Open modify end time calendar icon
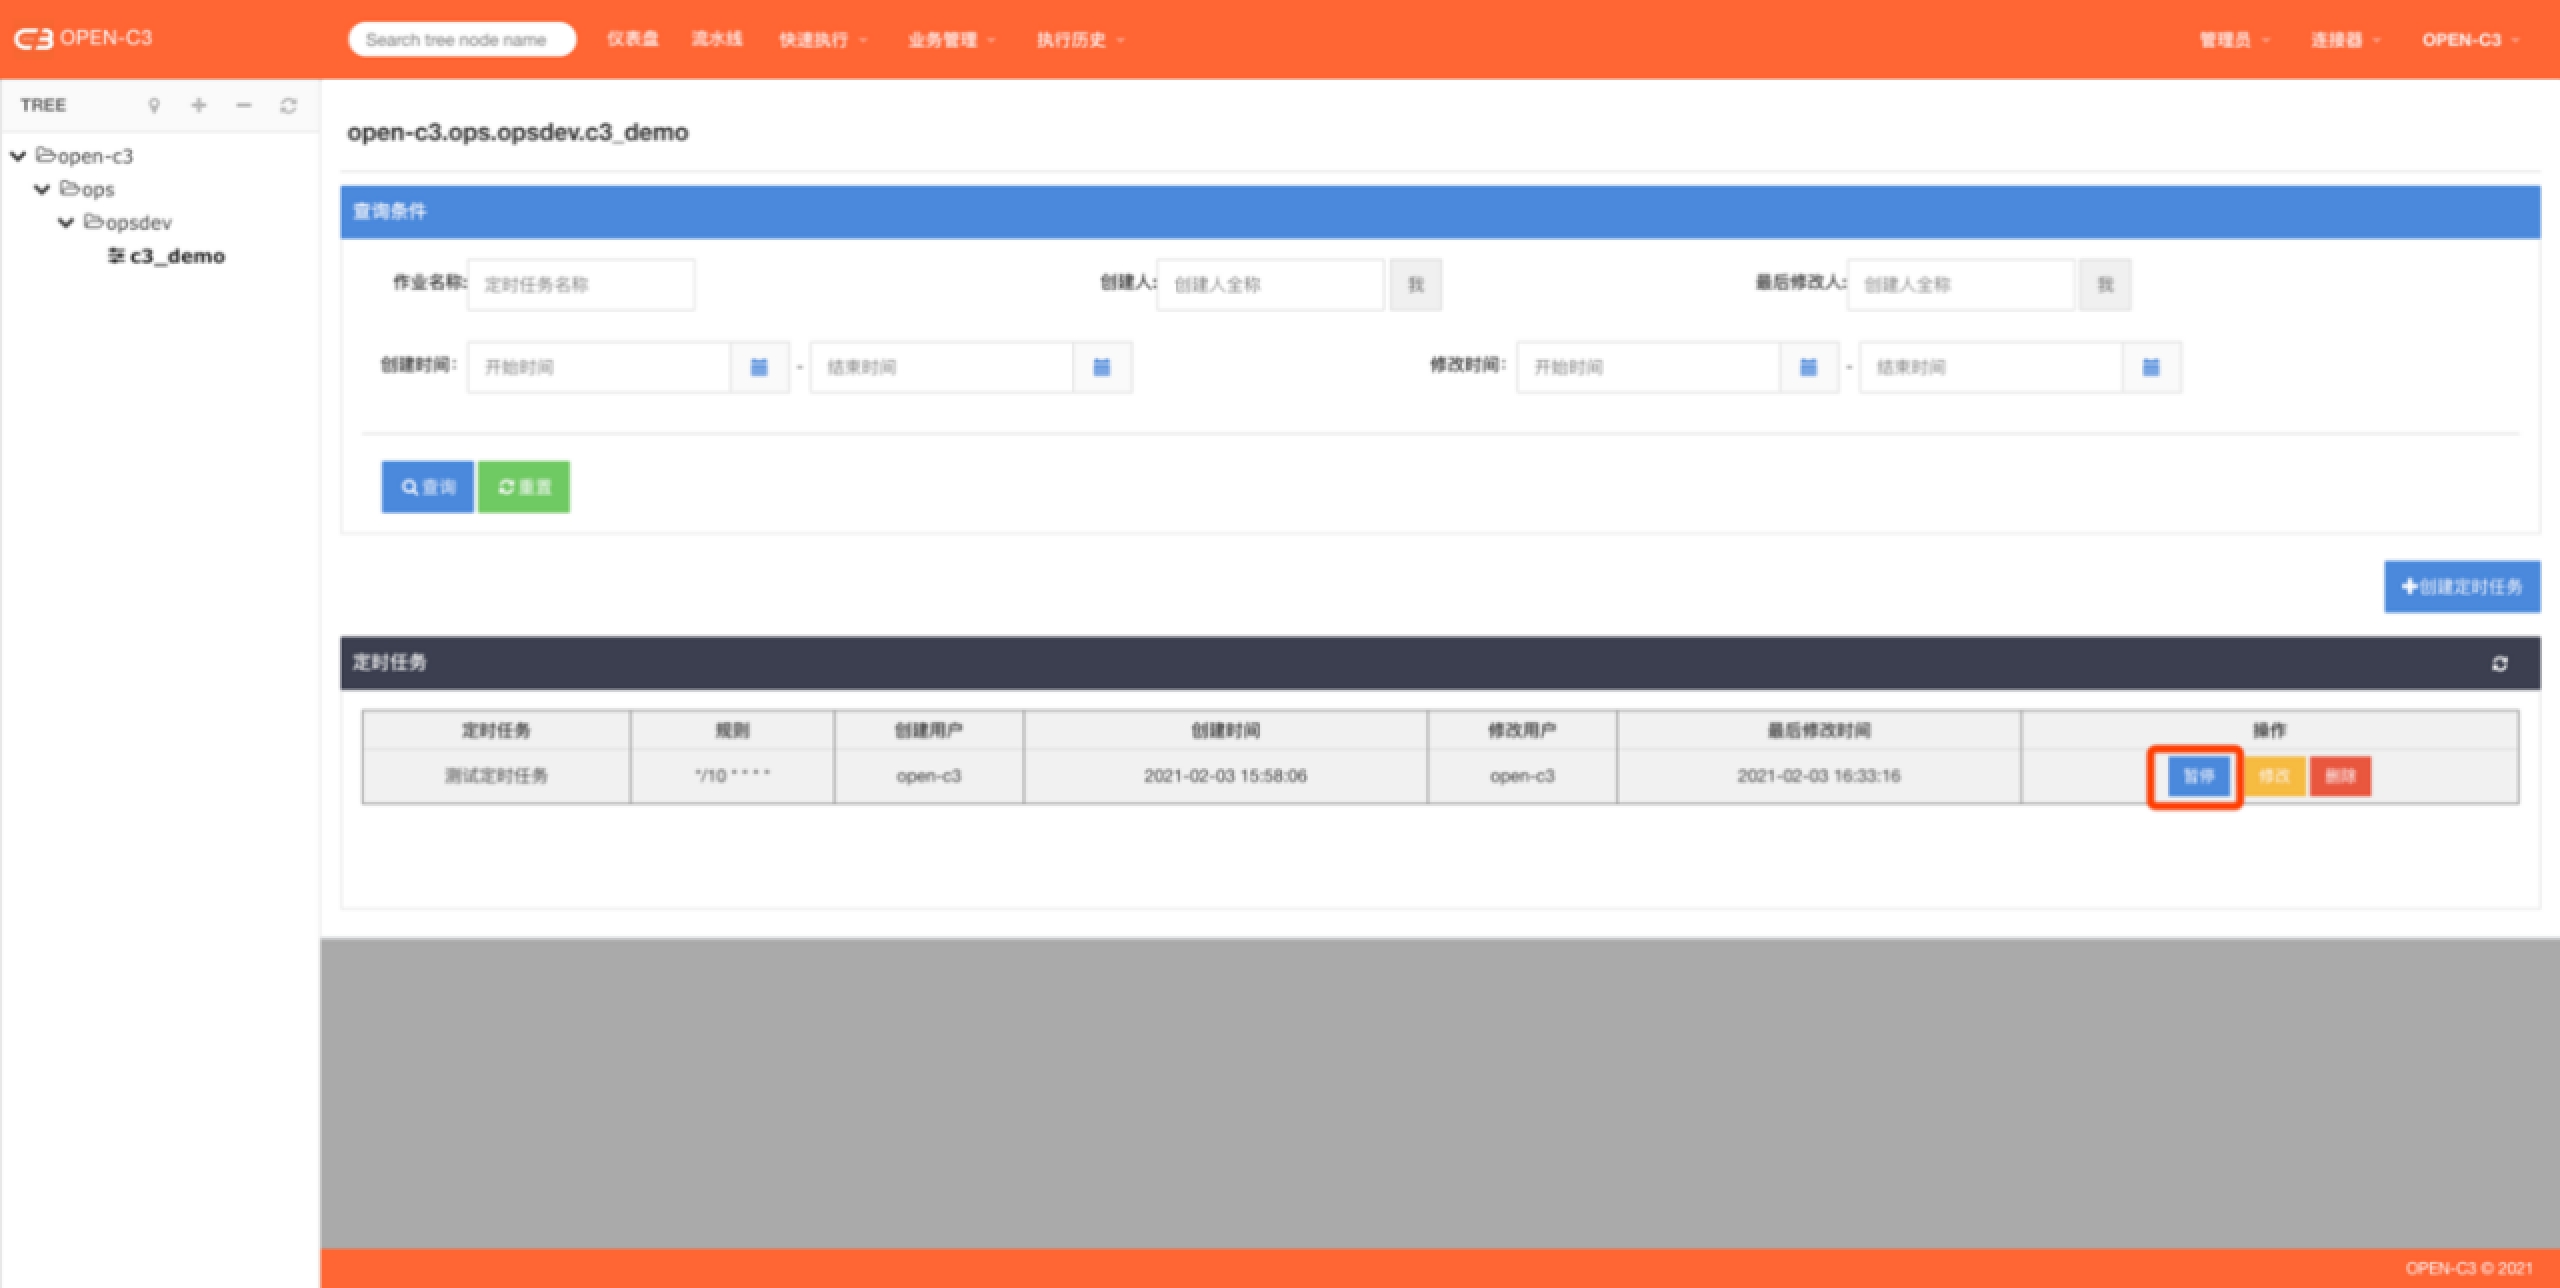The image size is (2560, 1288). click(2150, 367)
